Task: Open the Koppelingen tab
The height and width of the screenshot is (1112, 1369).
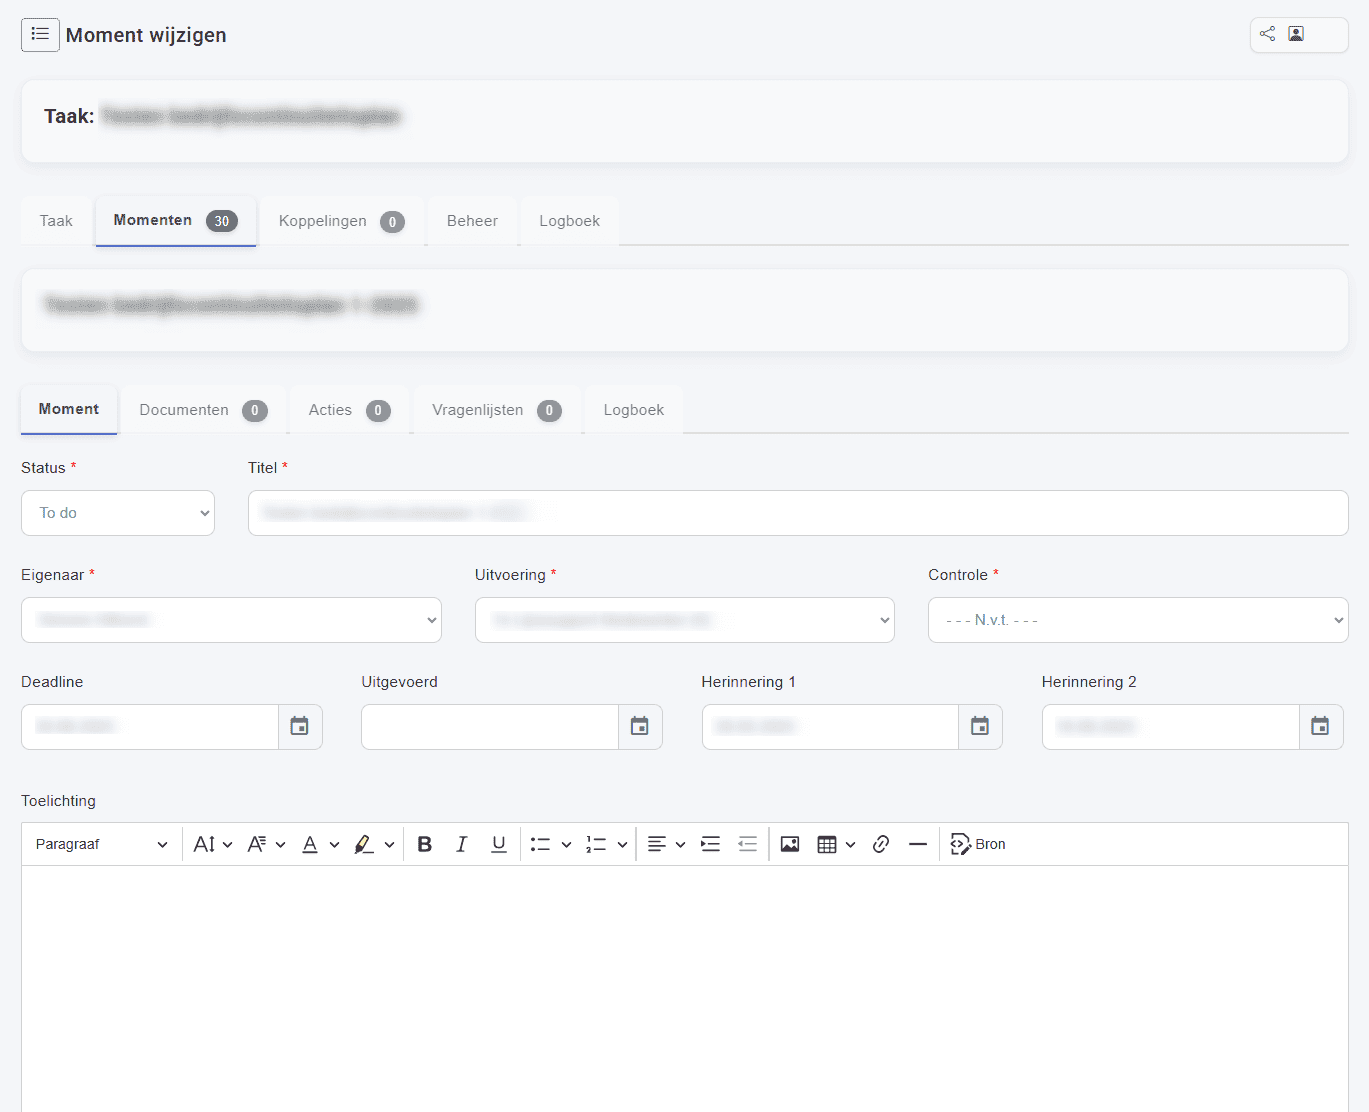Action: coord(341,221)
